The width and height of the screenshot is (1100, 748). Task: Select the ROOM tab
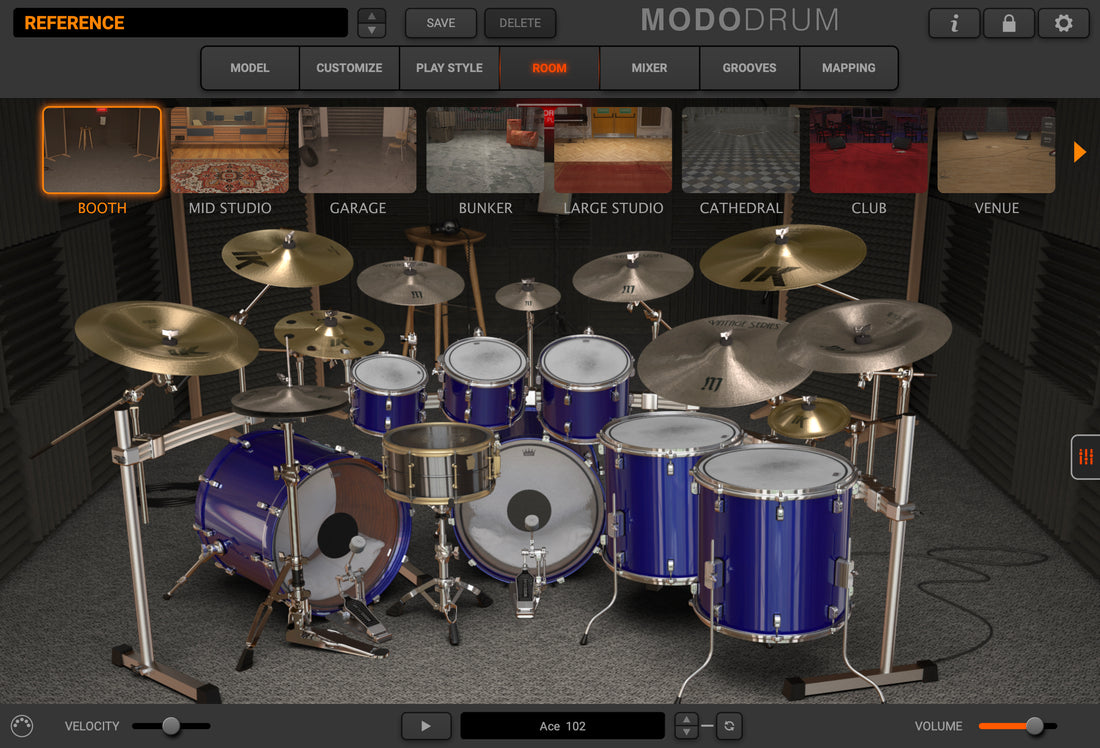coord(549,68)
